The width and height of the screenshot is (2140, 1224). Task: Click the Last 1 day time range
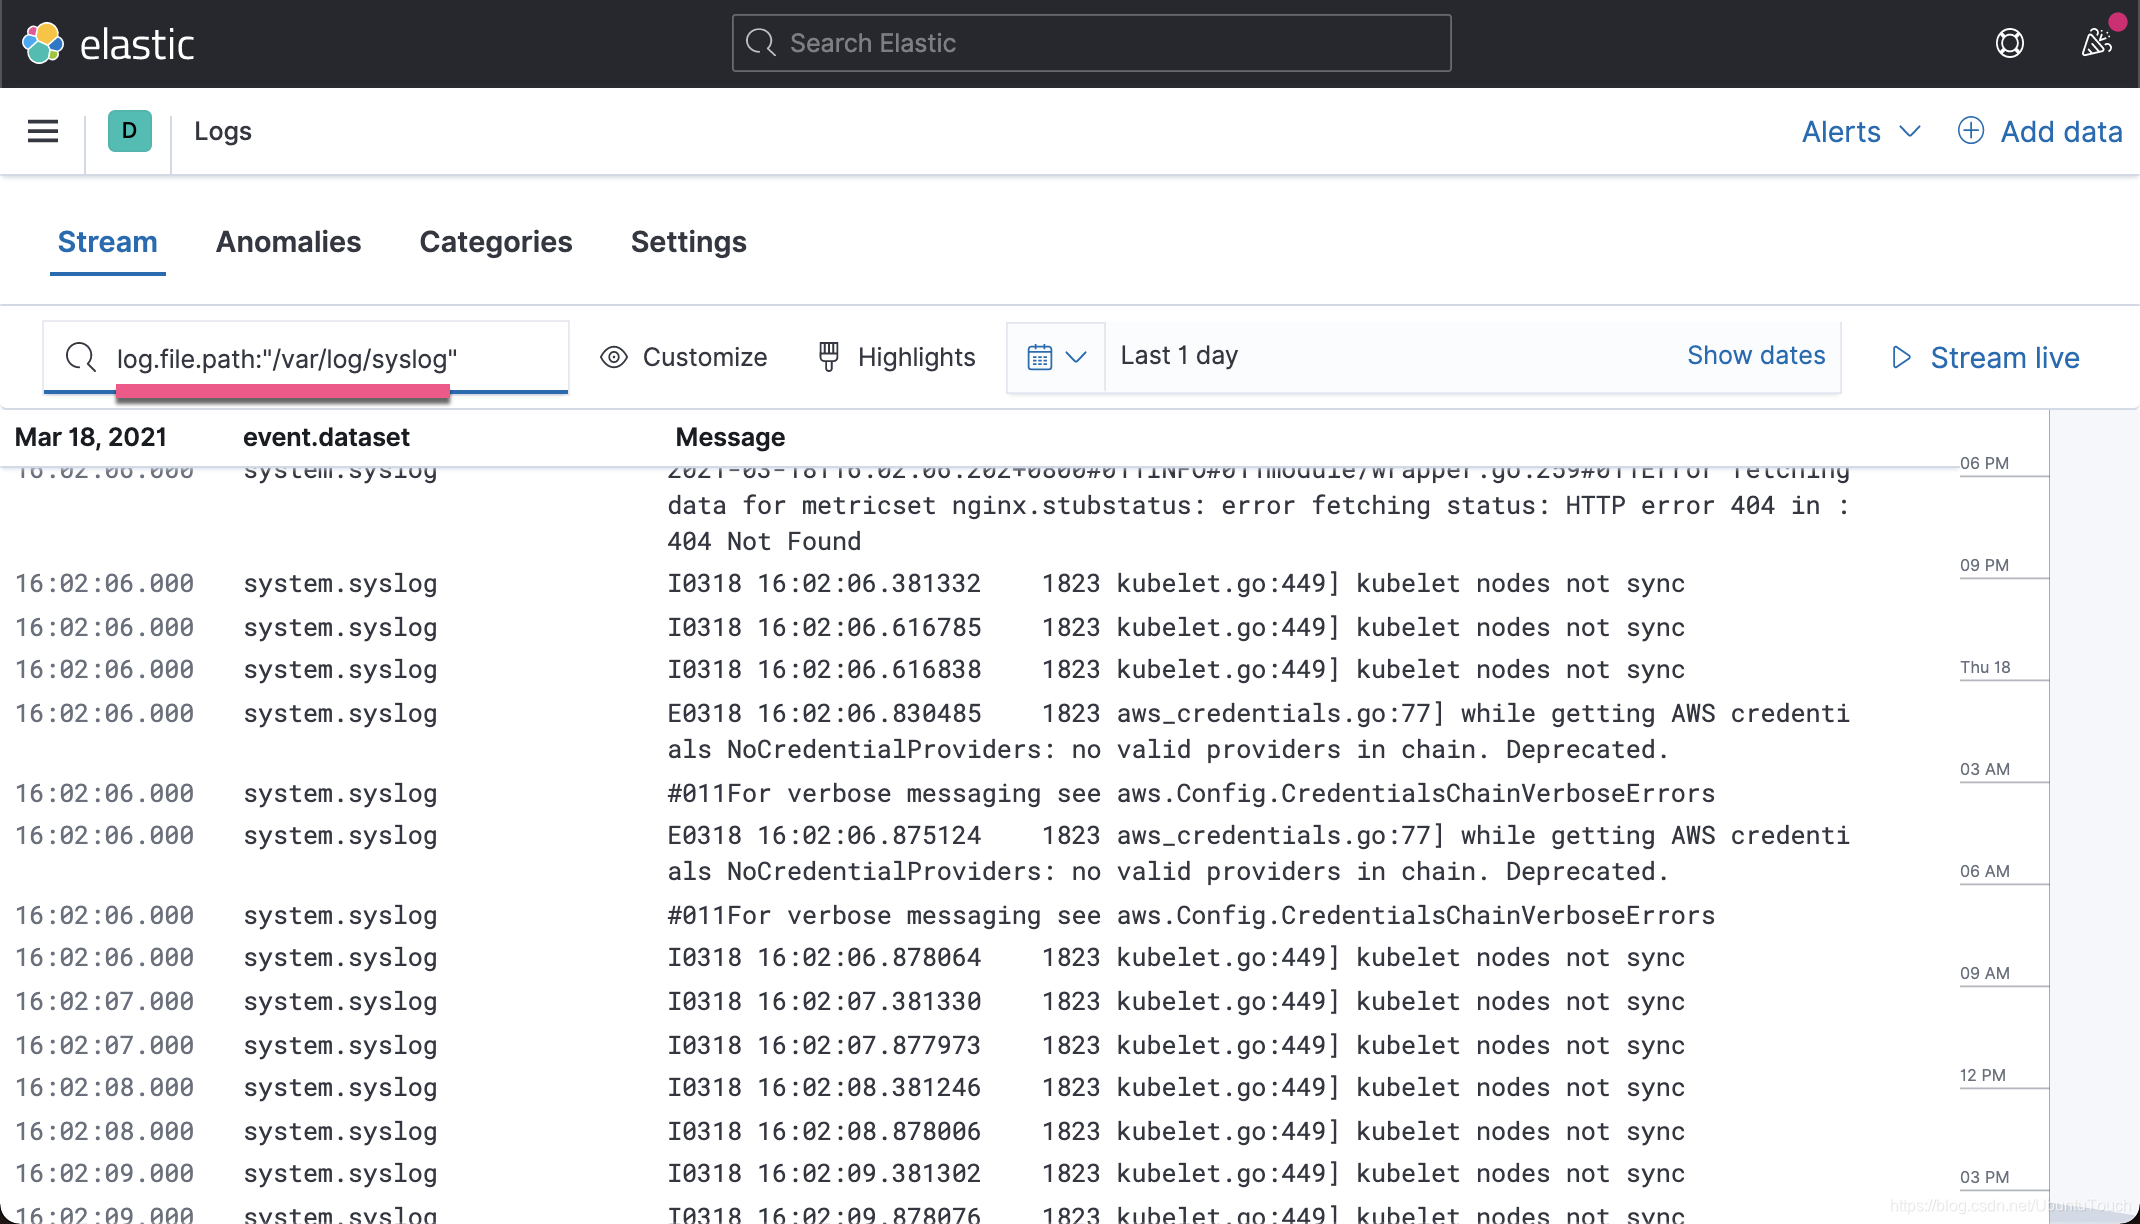(1180, 355)
